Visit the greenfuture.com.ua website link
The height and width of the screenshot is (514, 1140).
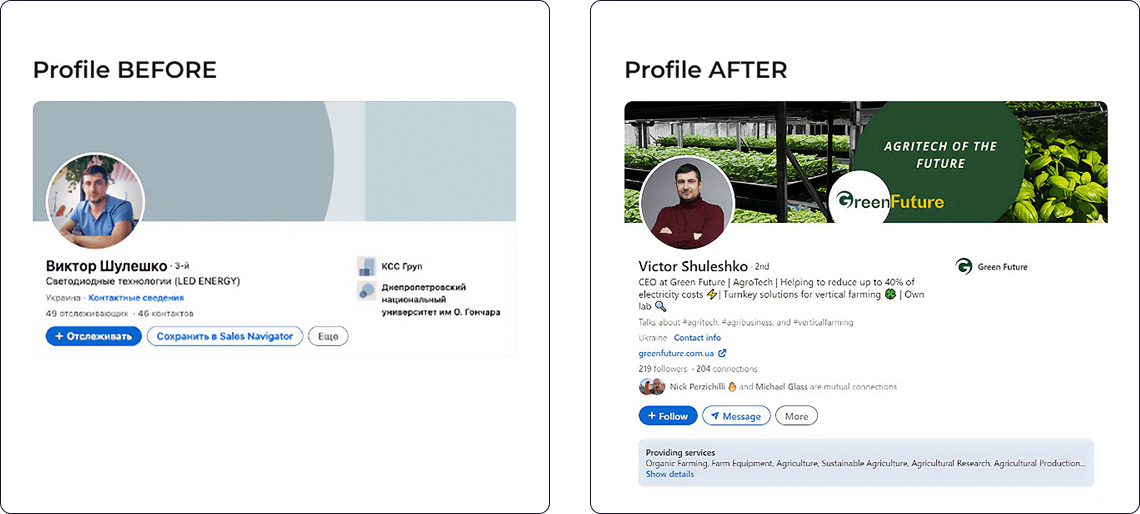pyautogui.click(x=676, y=353)
